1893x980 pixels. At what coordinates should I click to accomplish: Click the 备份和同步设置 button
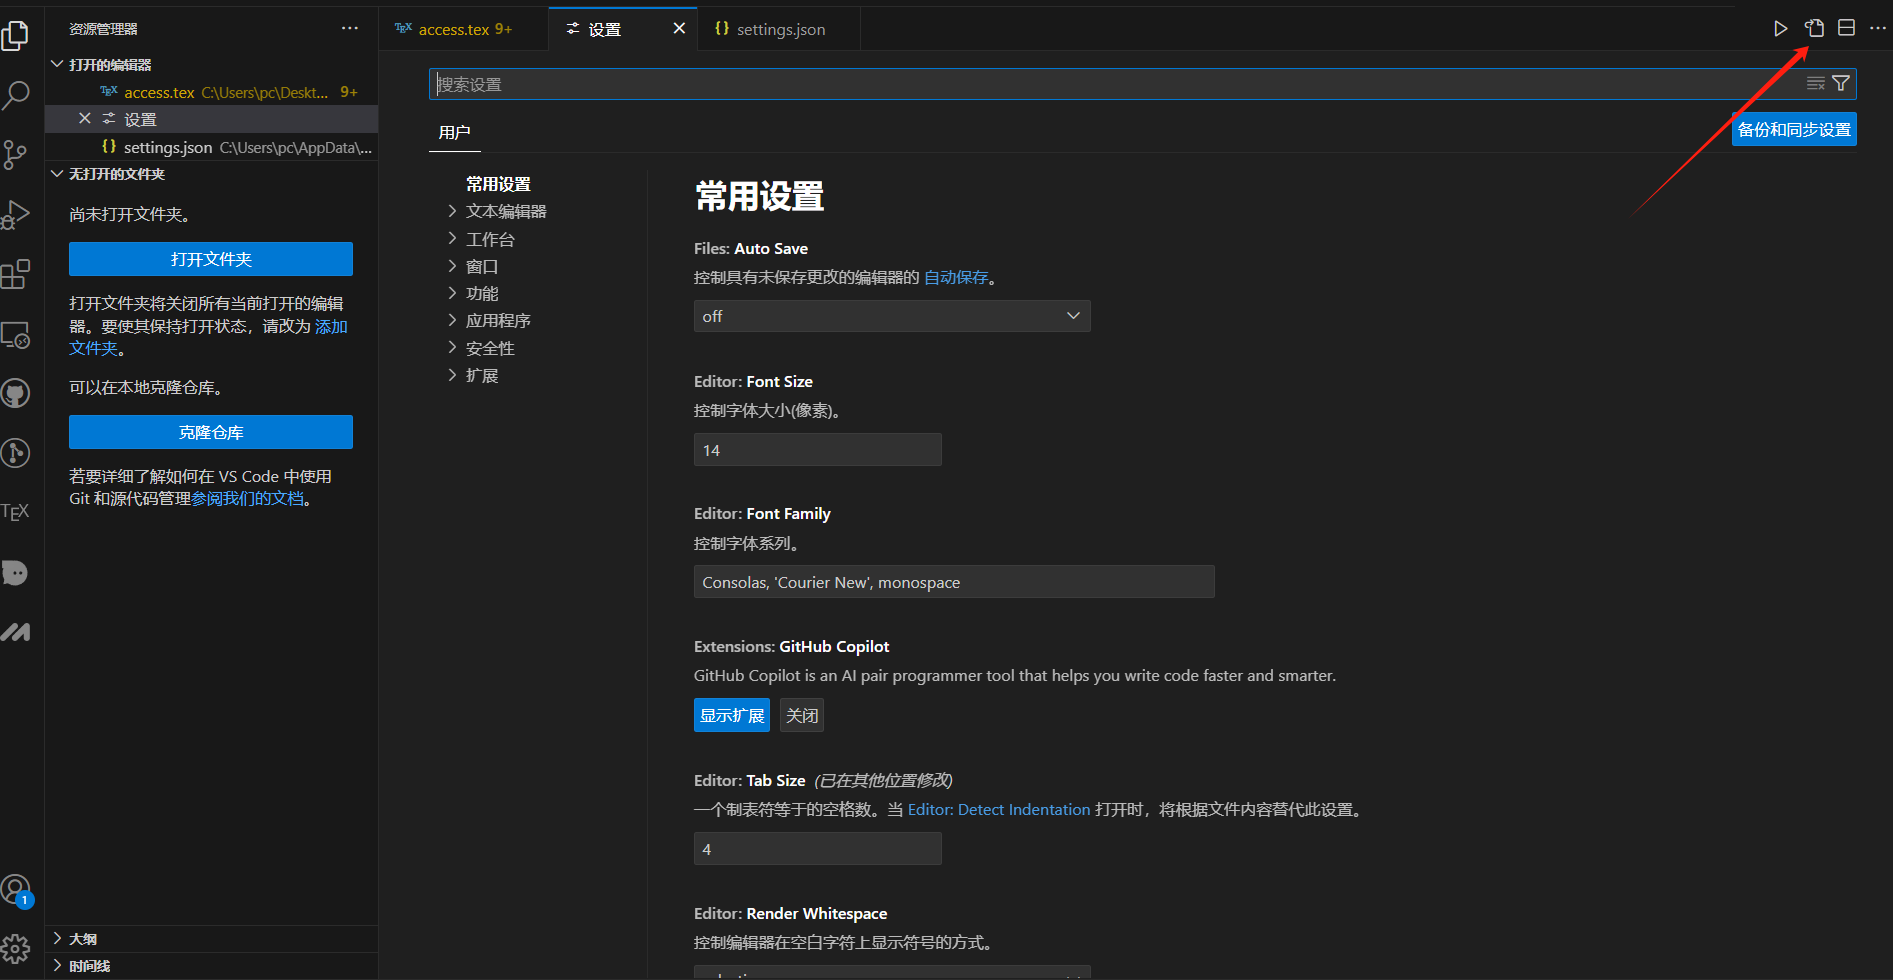click(x=1794, y=129)
